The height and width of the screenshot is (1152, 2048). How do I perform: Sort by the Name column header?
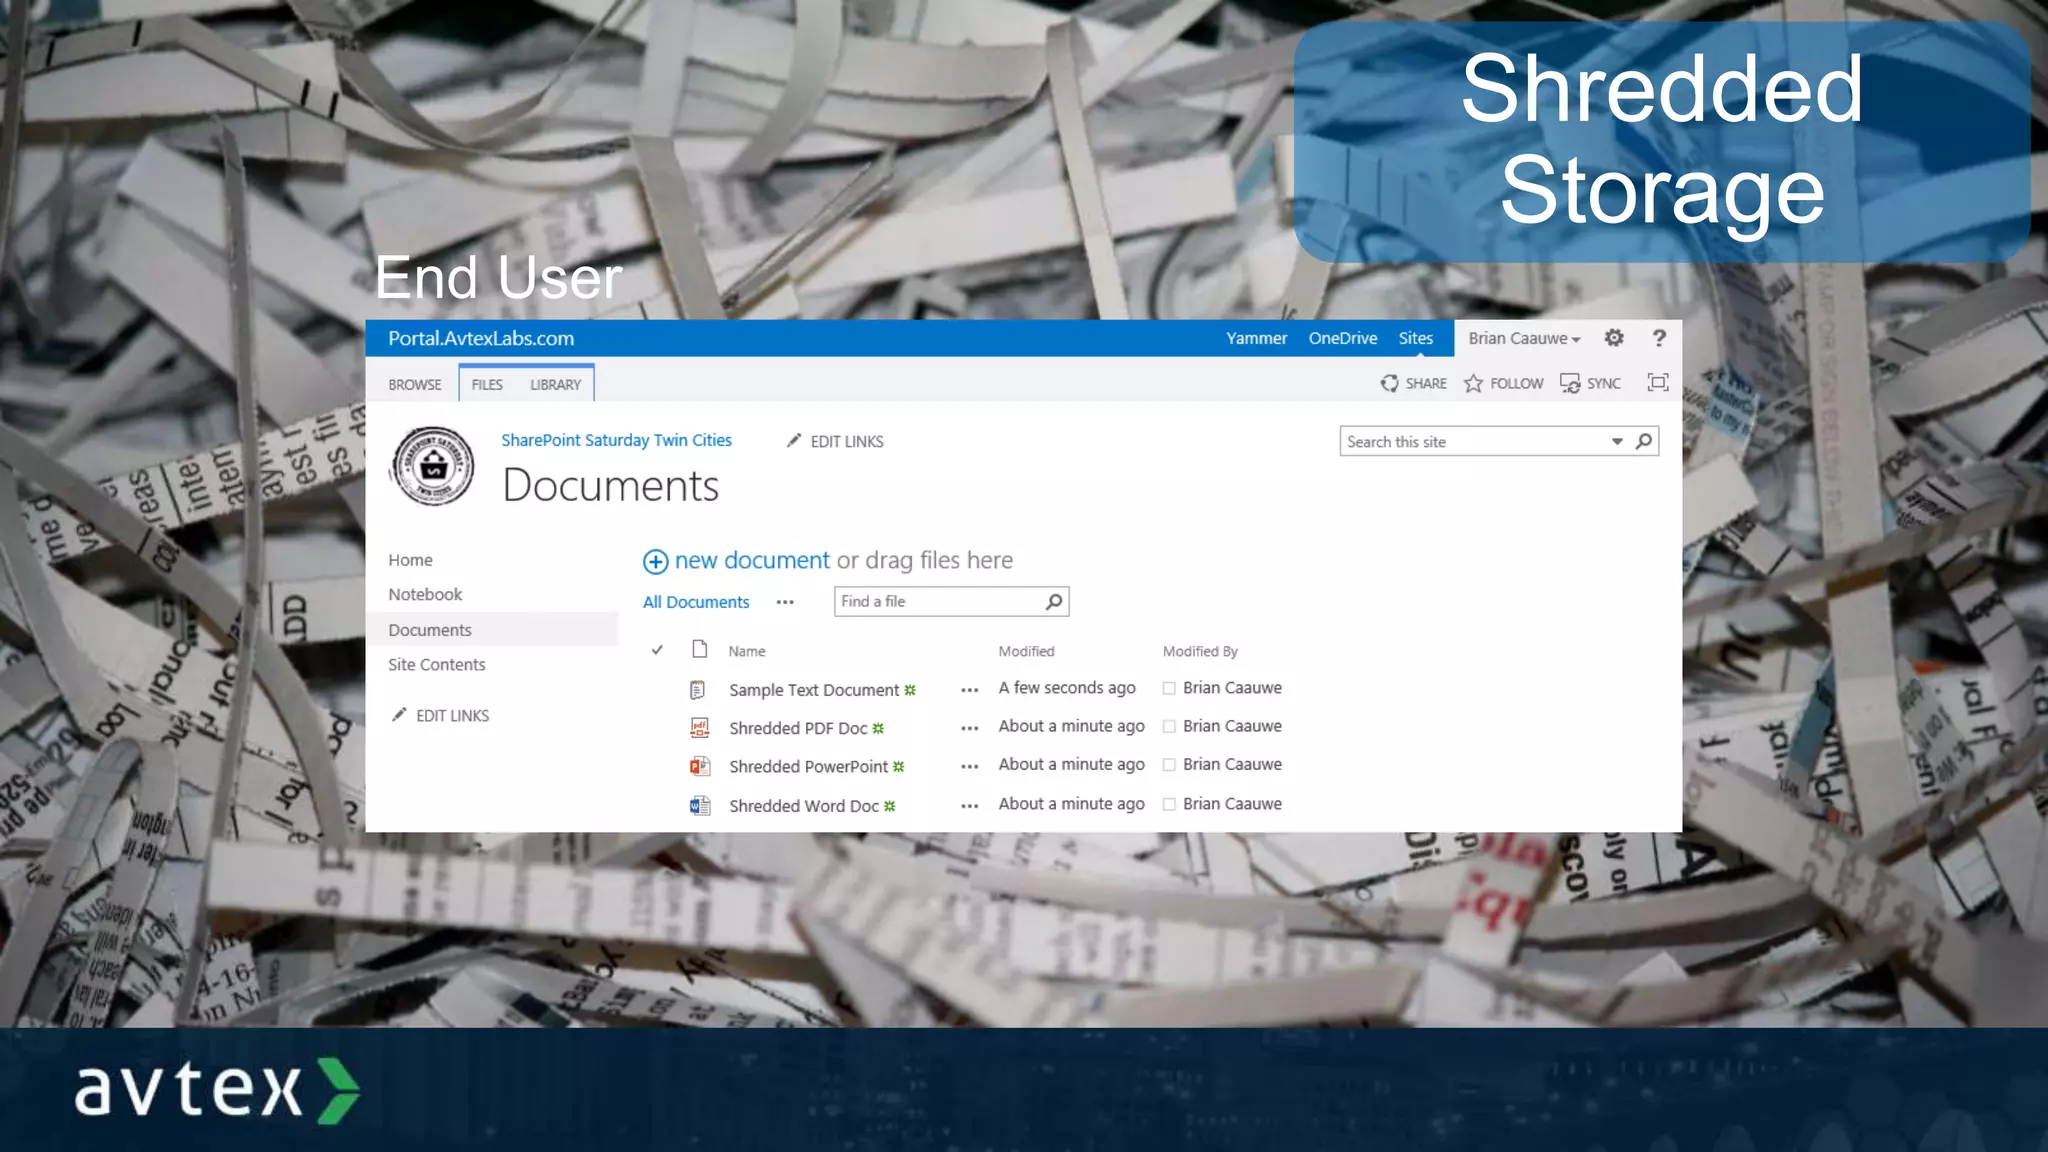[747, 651]
